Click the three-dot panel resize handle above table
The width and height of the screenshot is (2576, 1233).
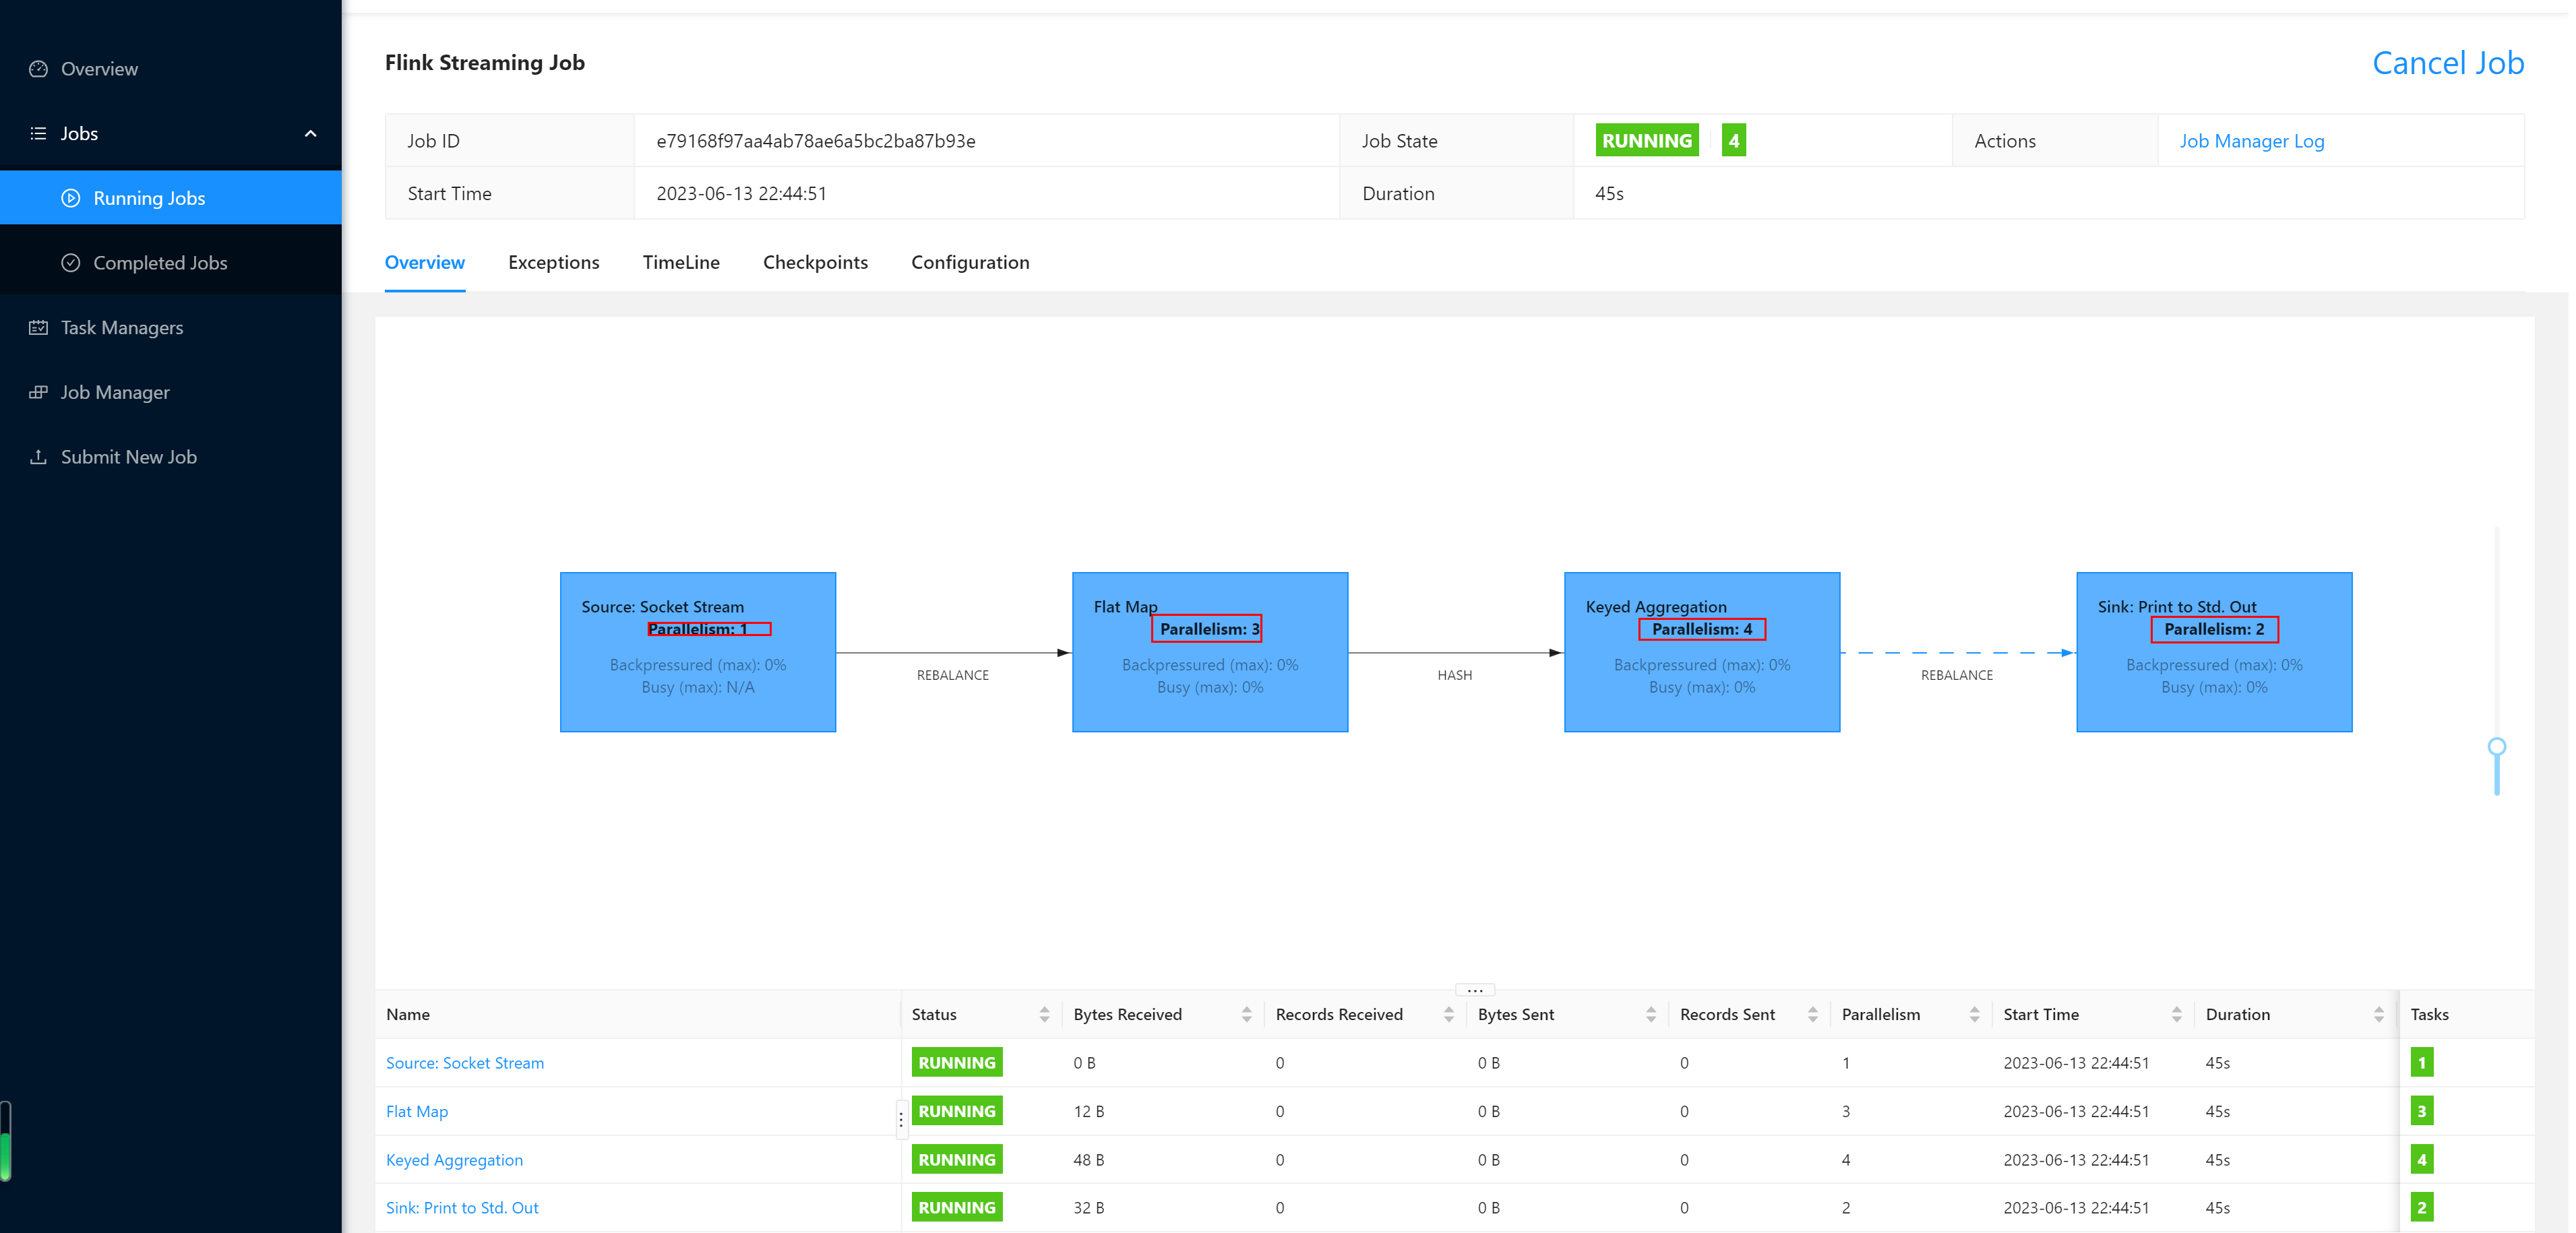(1474, 990)
